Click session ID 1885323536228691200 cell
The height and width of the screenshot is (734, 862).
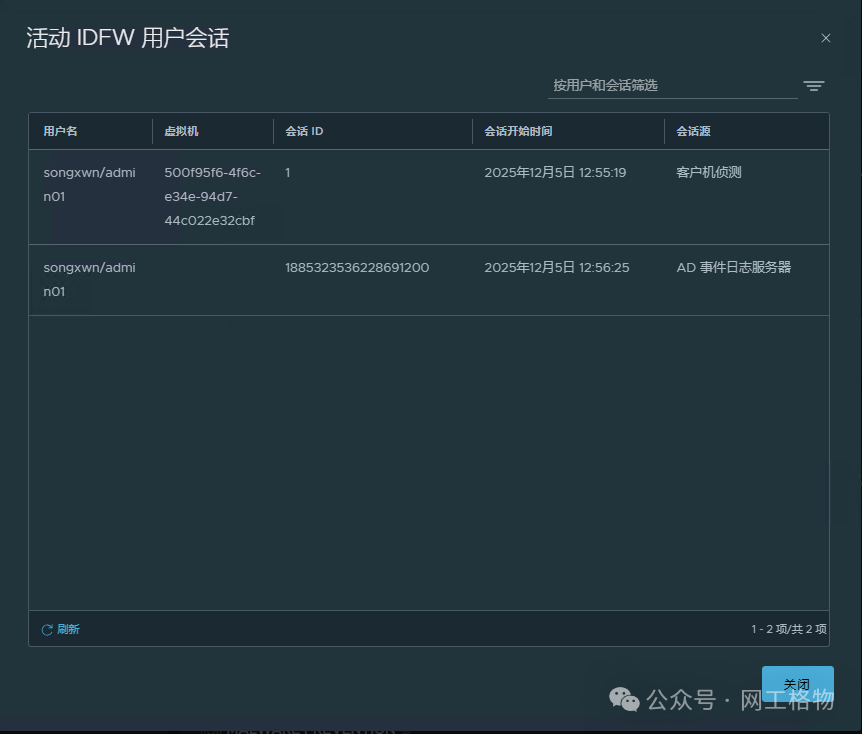356,267
